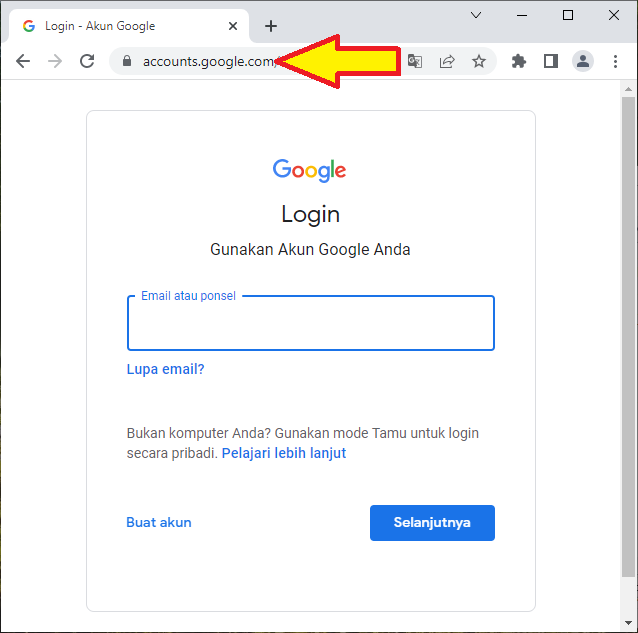Open the profile avatar menu

coord(583,61)
